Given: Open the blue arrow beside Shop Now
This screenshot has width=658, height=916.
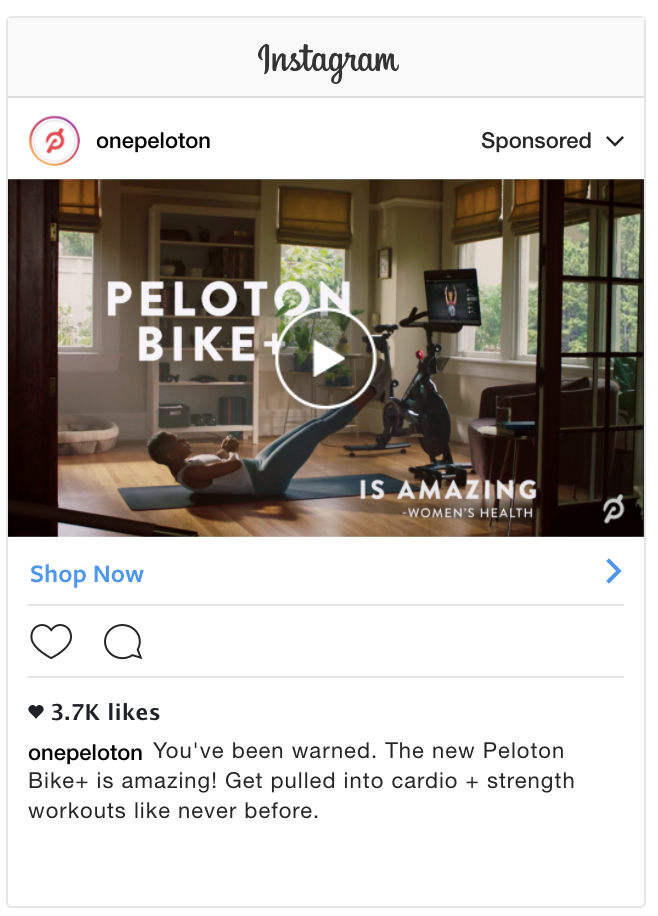Looking at the screenshot, I should pos(614,571).
